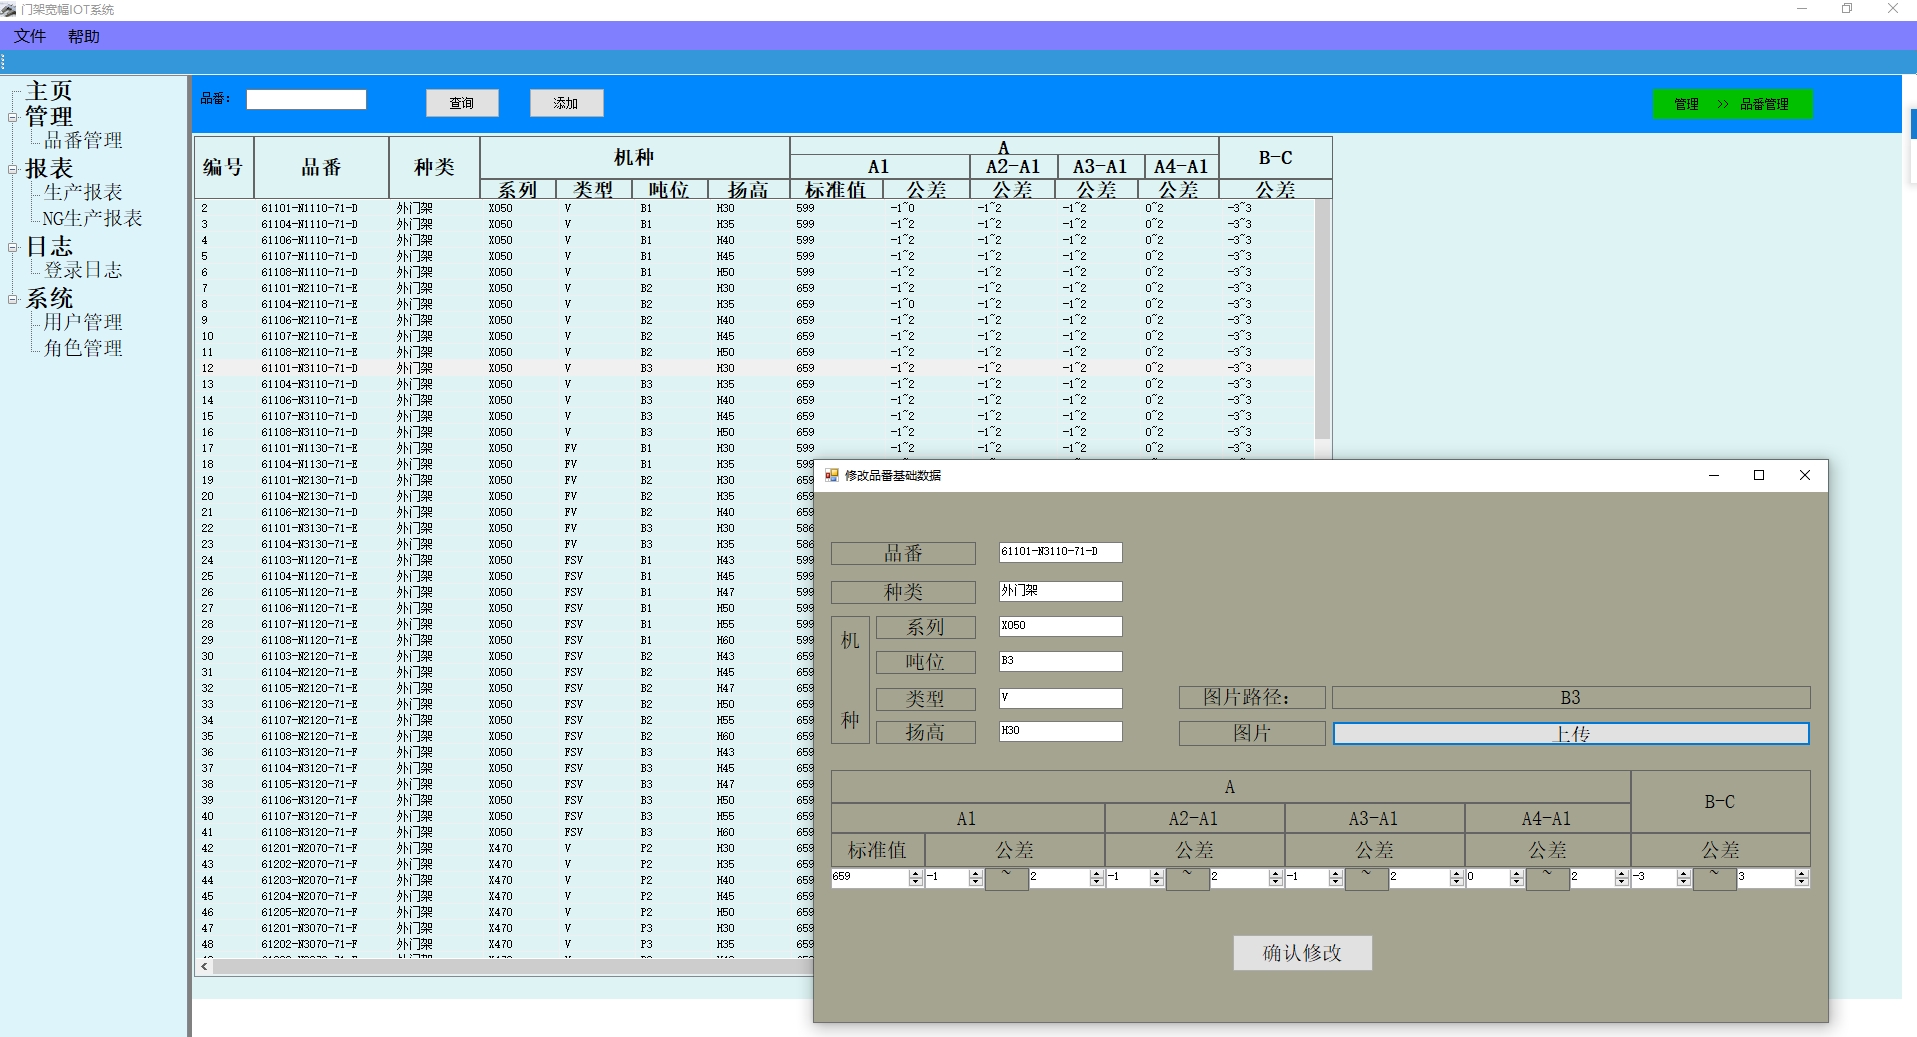
Task: Open 生产报表 in the sidebar tree
Action: pos(83,192)
